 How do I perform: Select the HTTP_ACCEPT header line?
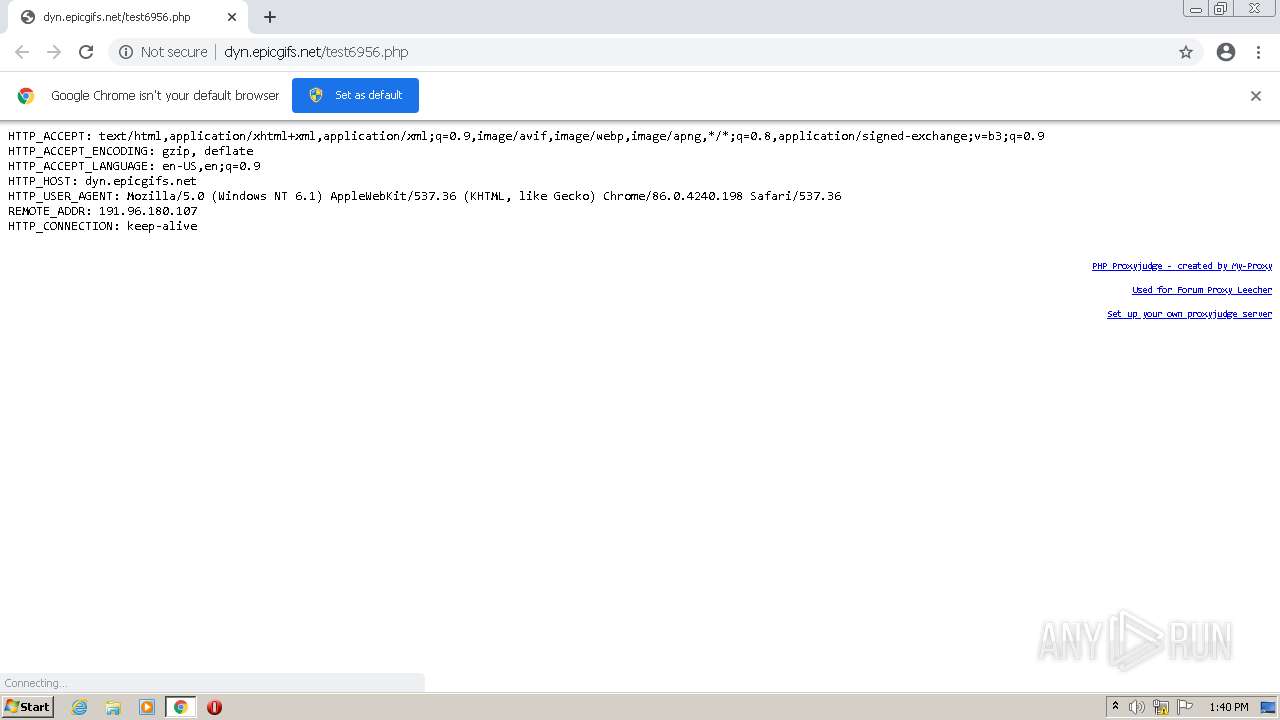(526, 136)
